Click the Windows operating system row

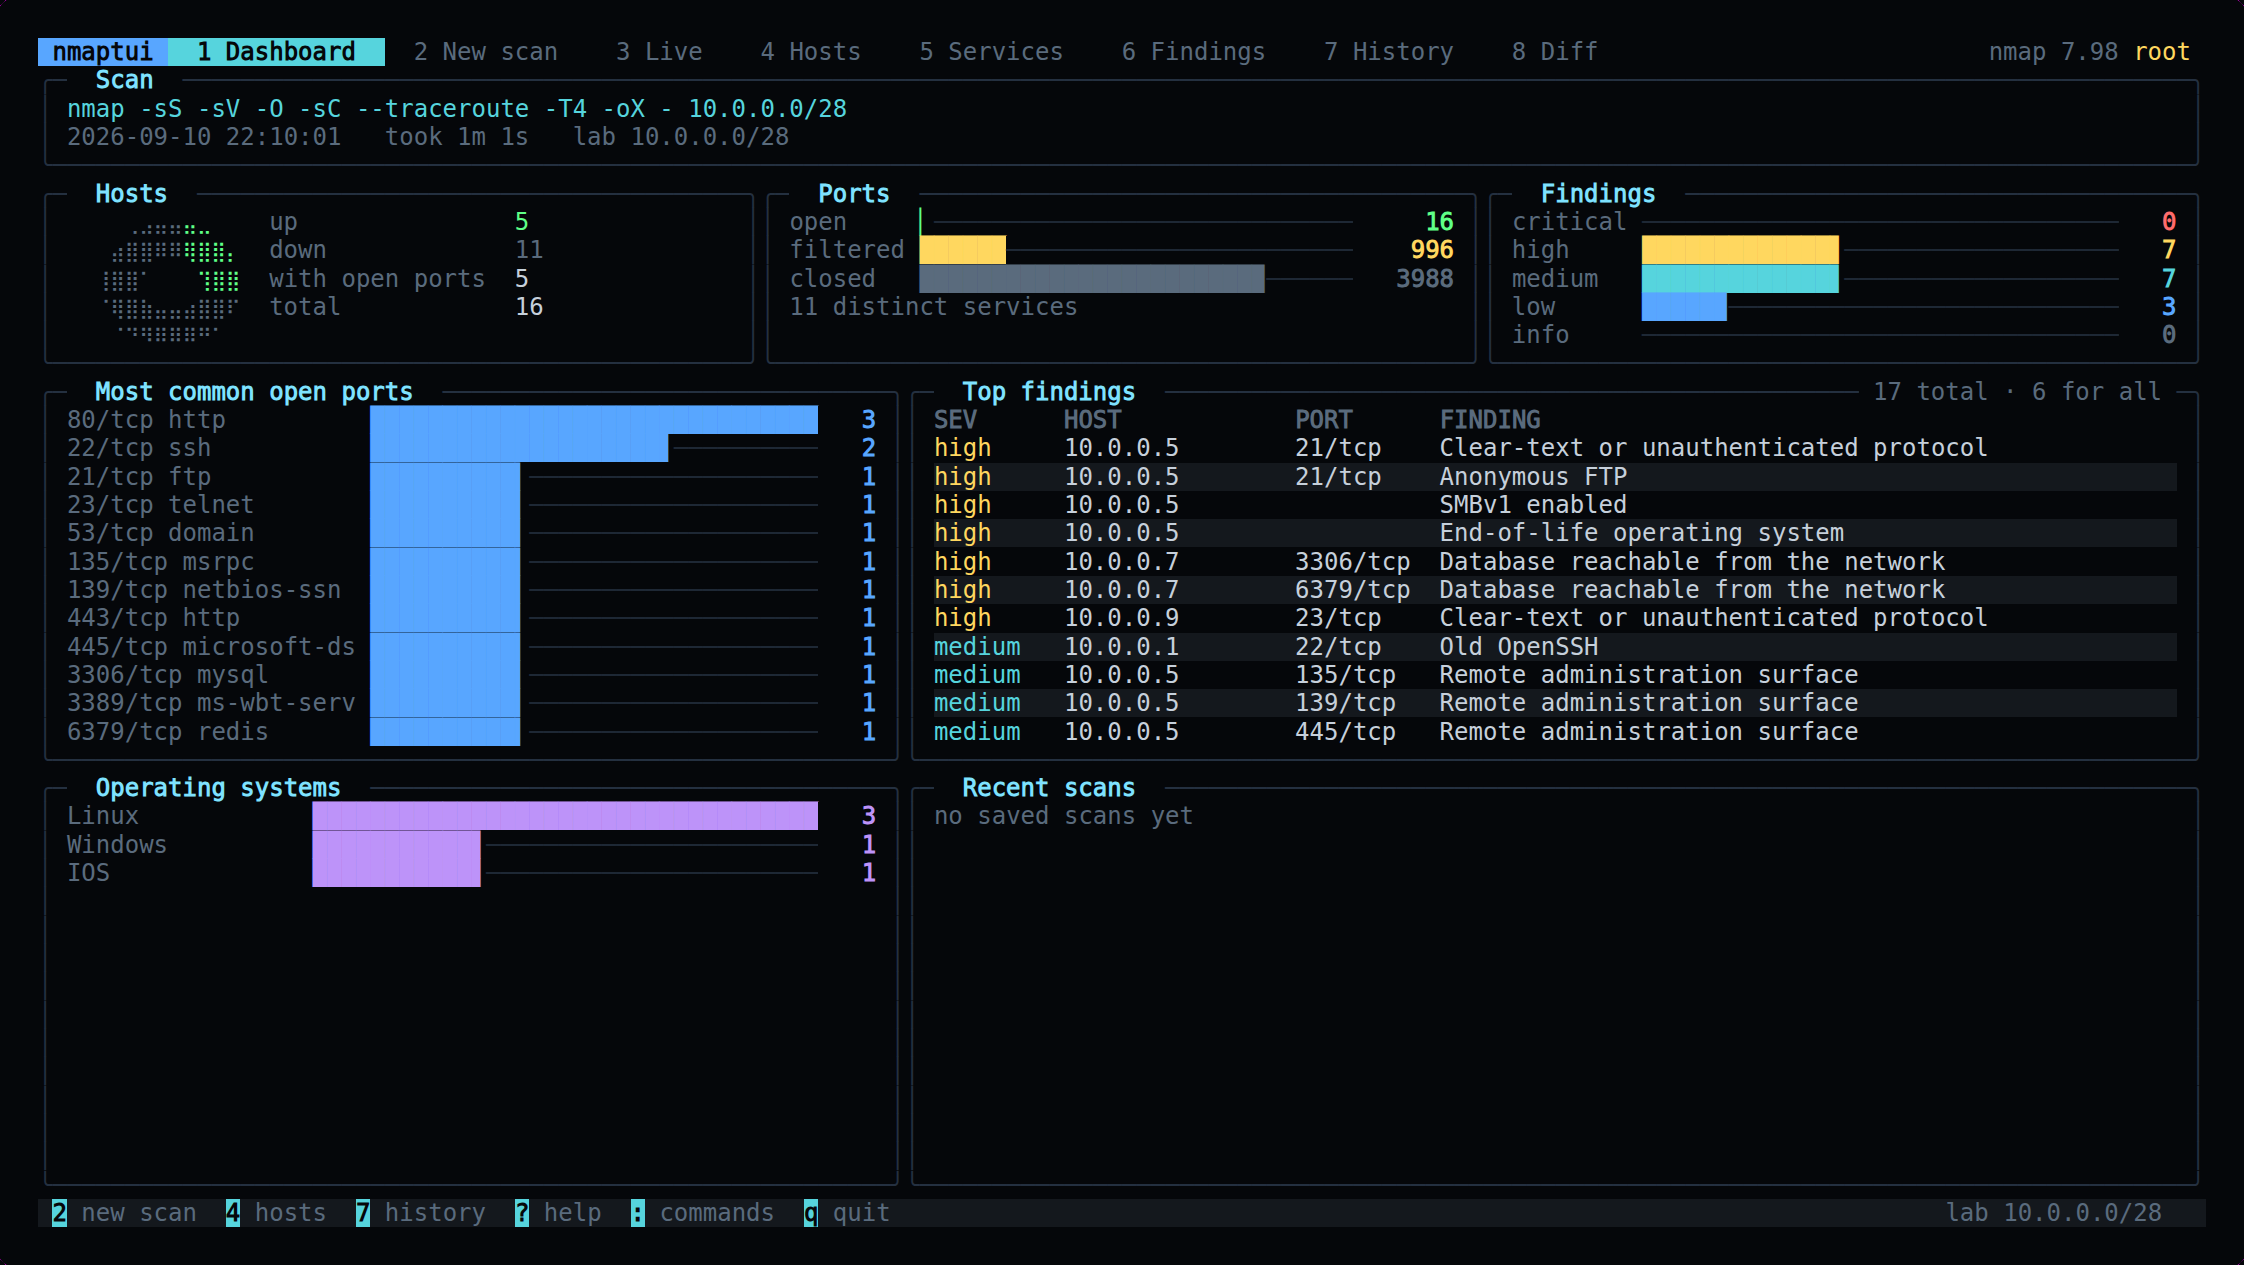coord(471,845)
